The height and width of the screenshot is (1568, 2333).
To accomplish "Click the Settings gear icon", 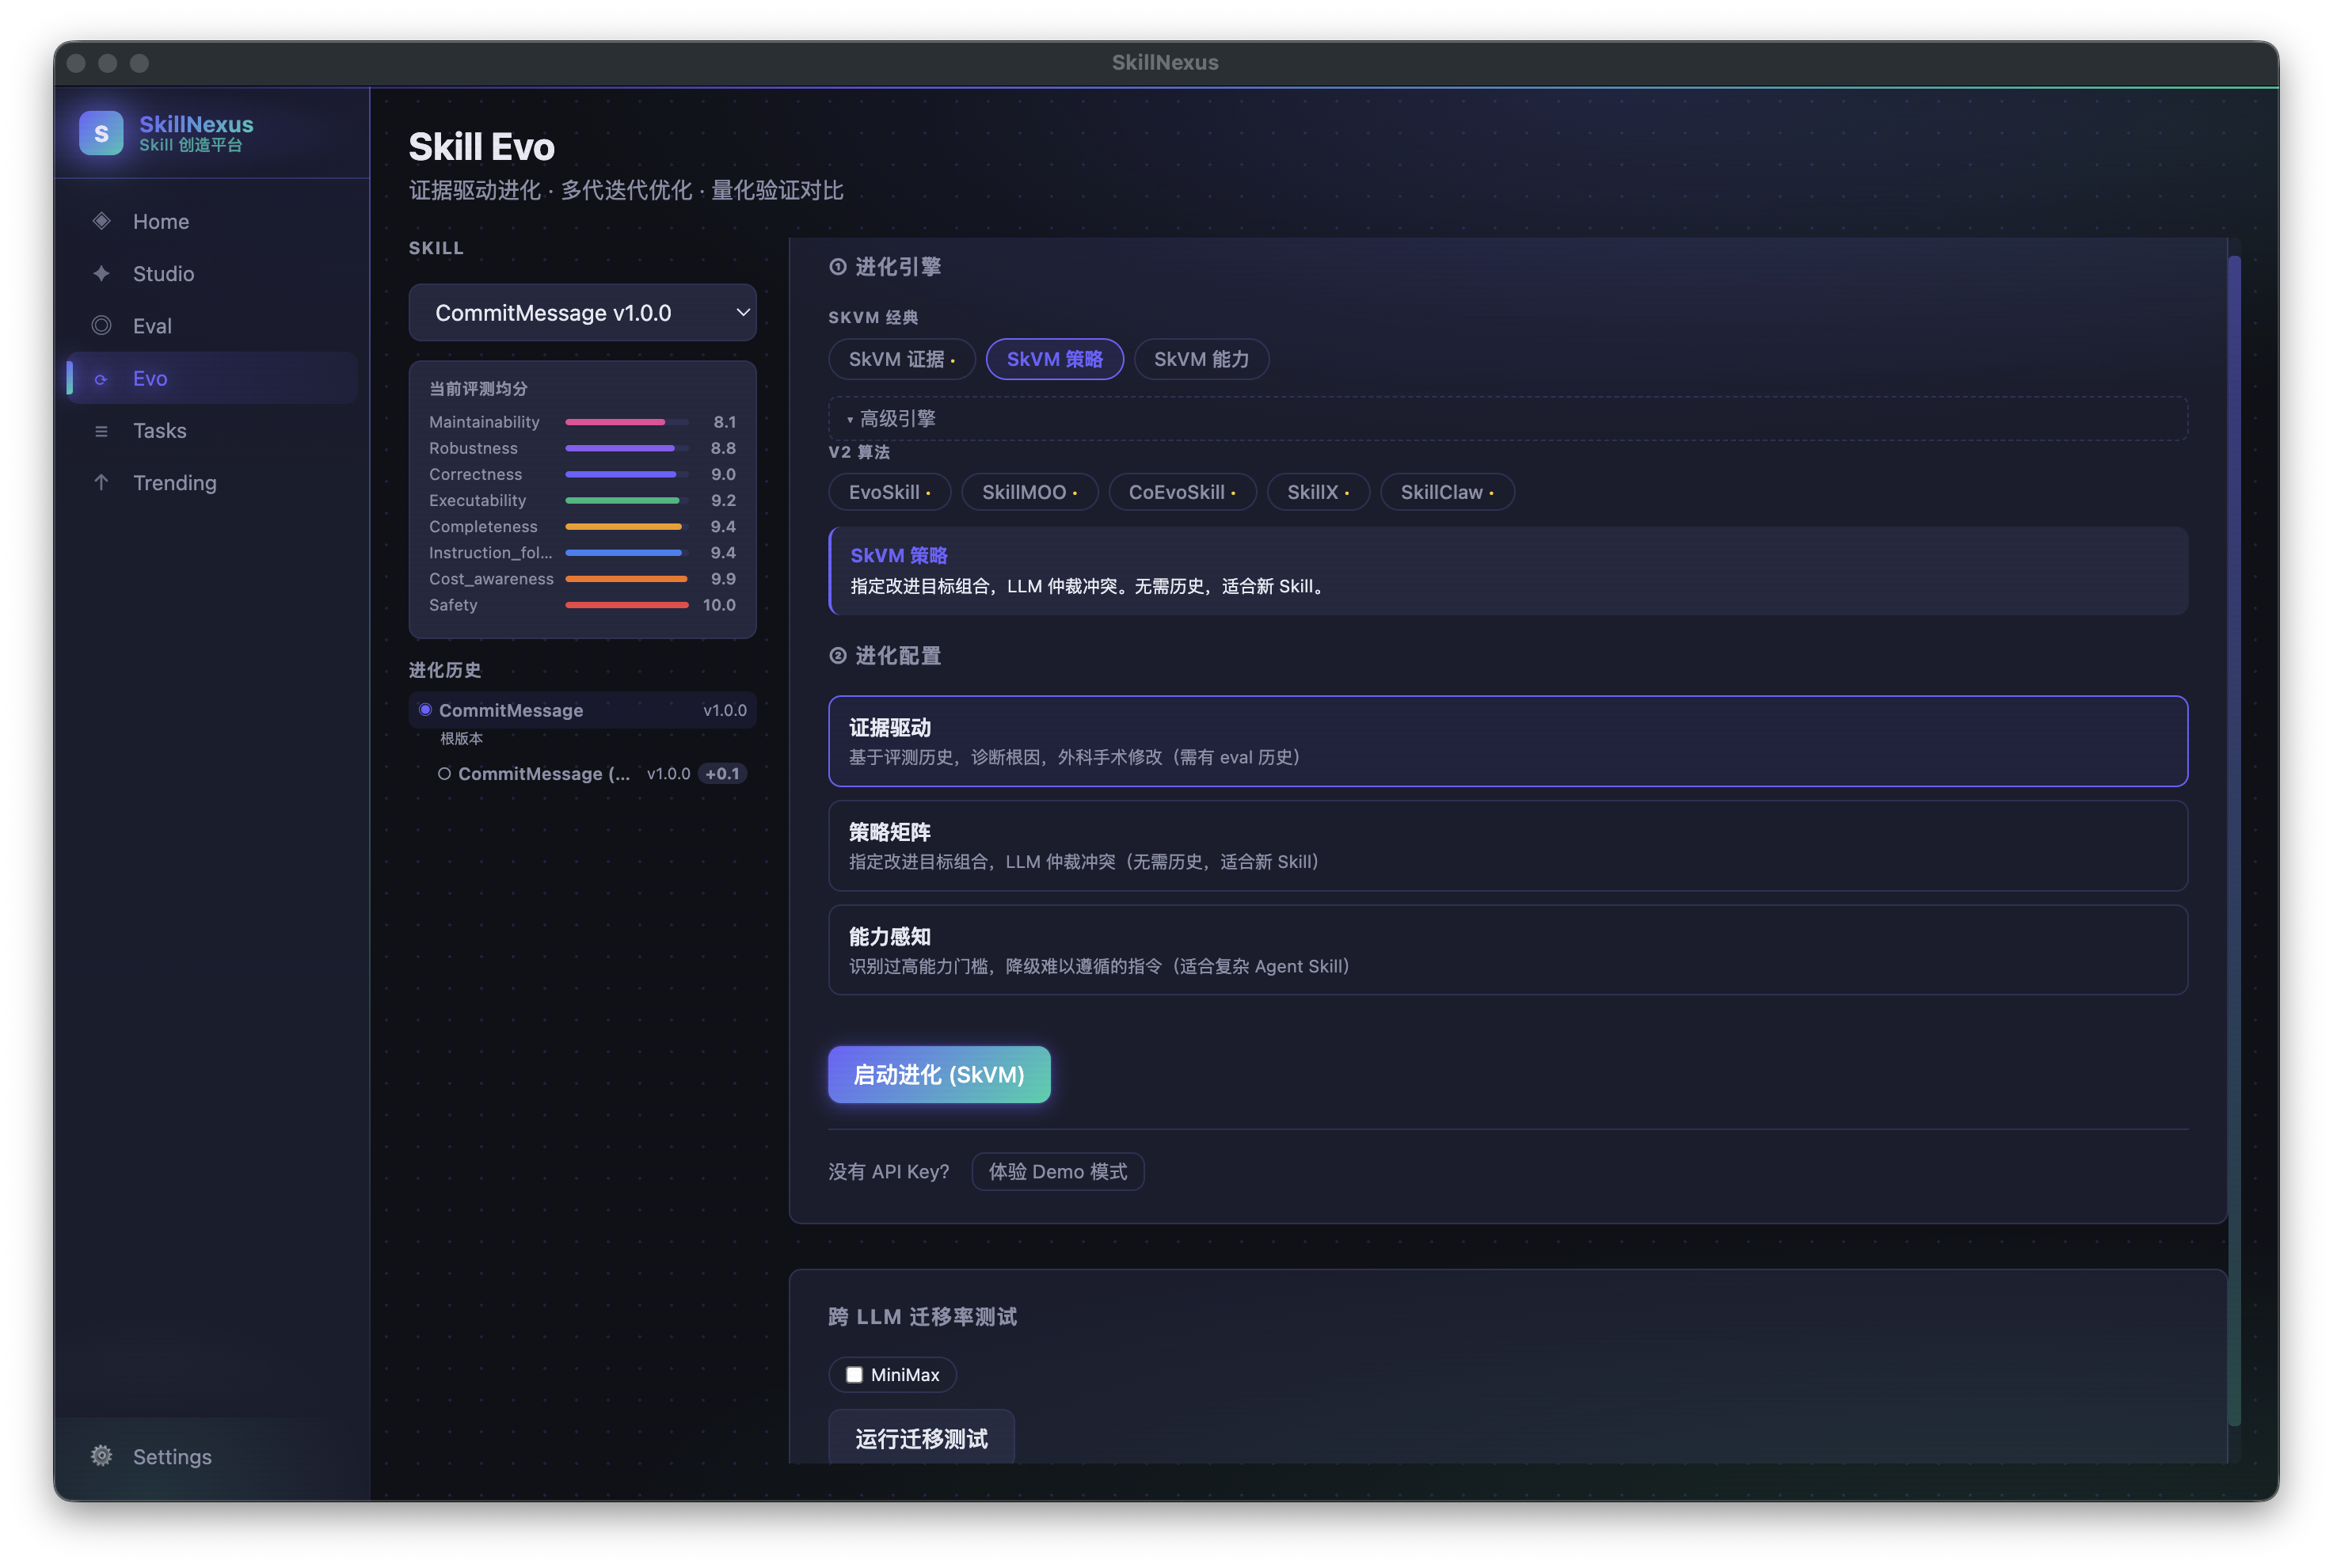I will 101,1456.
